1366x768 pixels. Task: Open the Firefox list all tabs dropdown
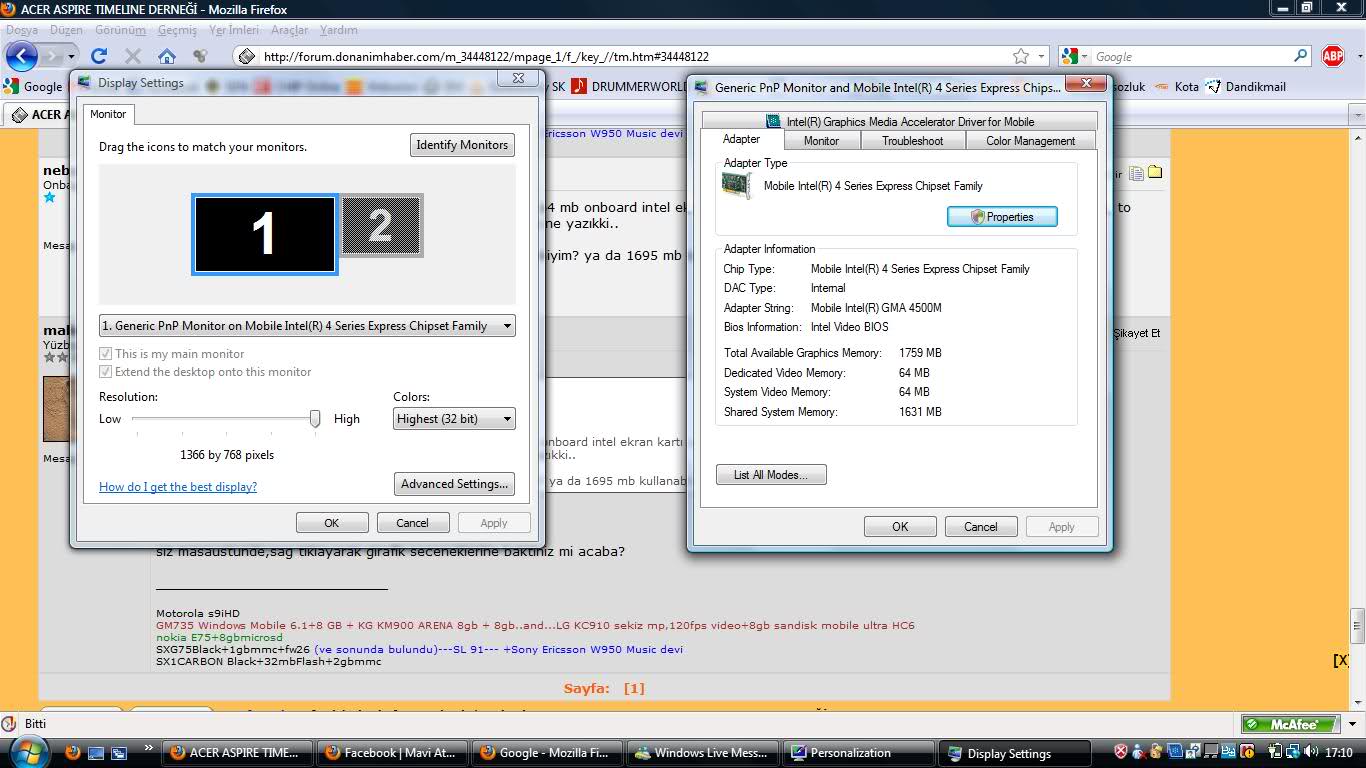tap(1357, 115)
